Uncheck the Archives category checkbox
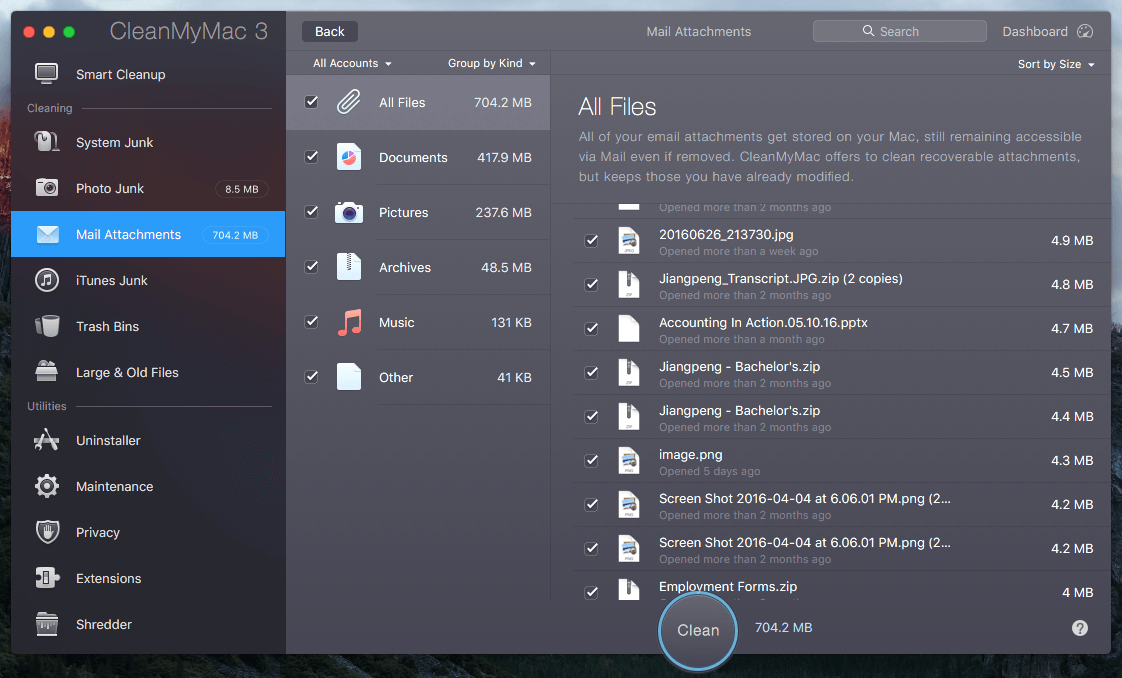Screen dimensions: 1122x678 (311, 267)
